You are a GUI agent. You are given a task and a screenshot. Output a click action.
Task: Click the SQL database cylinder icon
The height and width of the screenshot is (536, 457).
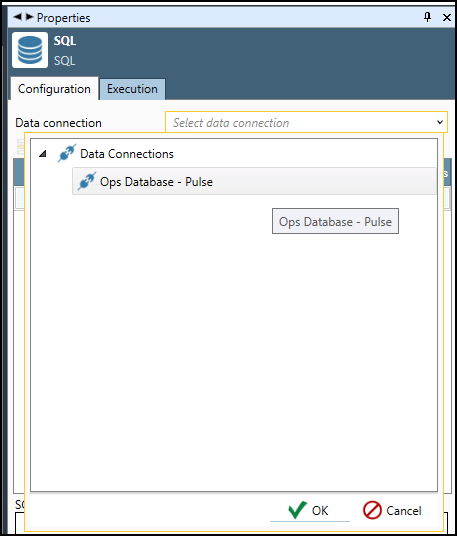coord(30,50)
